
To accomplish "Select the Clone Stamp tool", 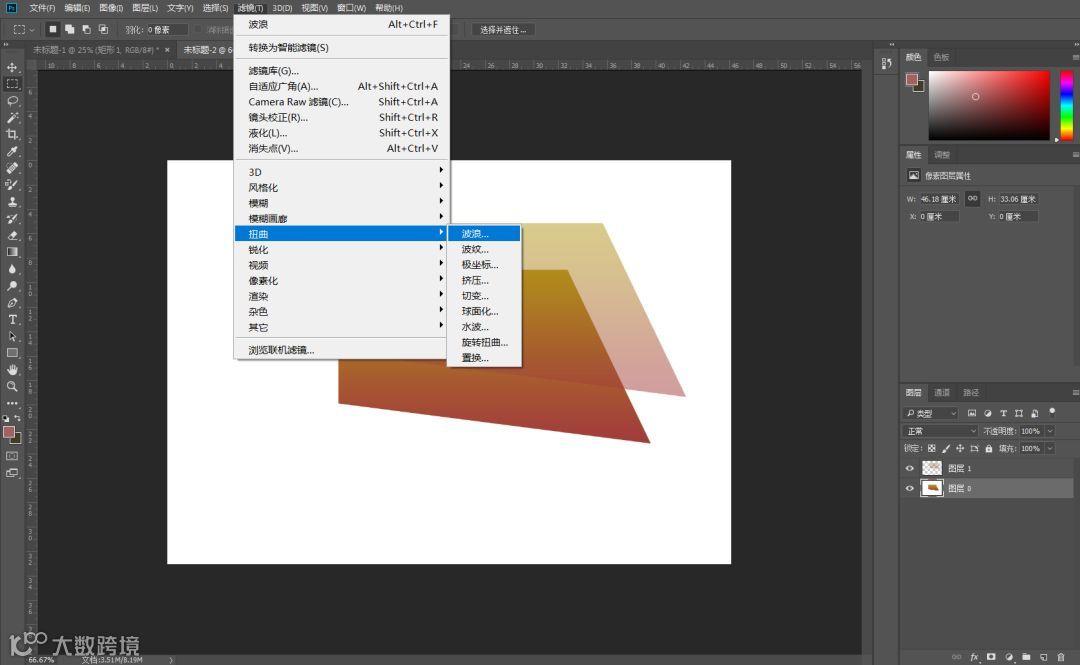I will (x=12, y=201).
